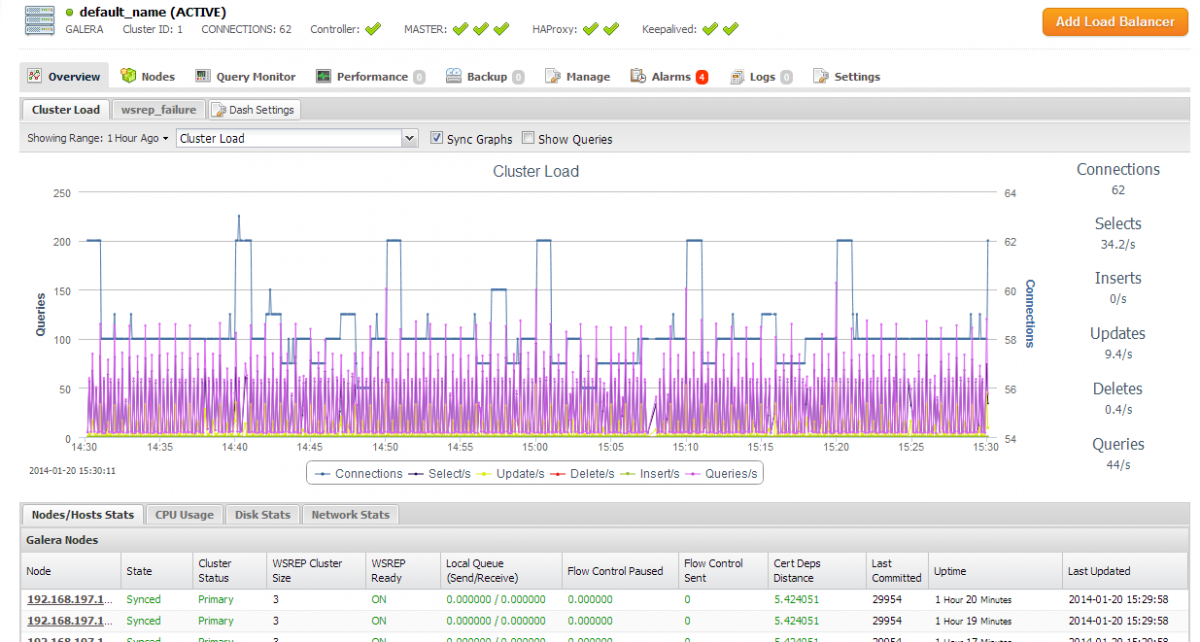Click the Nodes tab icon
The image size is (1200, 642).
coord(128,76)
